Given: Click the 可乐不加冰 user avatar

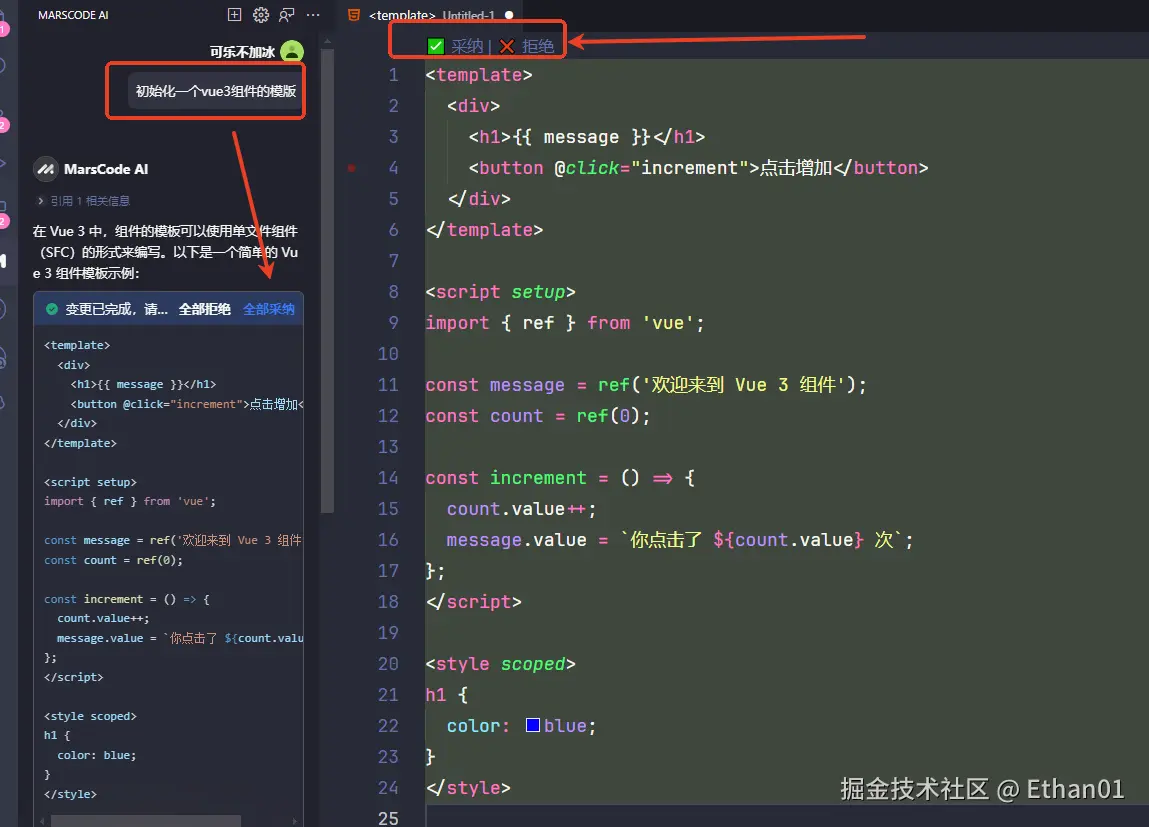Looking at the screenshot, I should 291,50.
